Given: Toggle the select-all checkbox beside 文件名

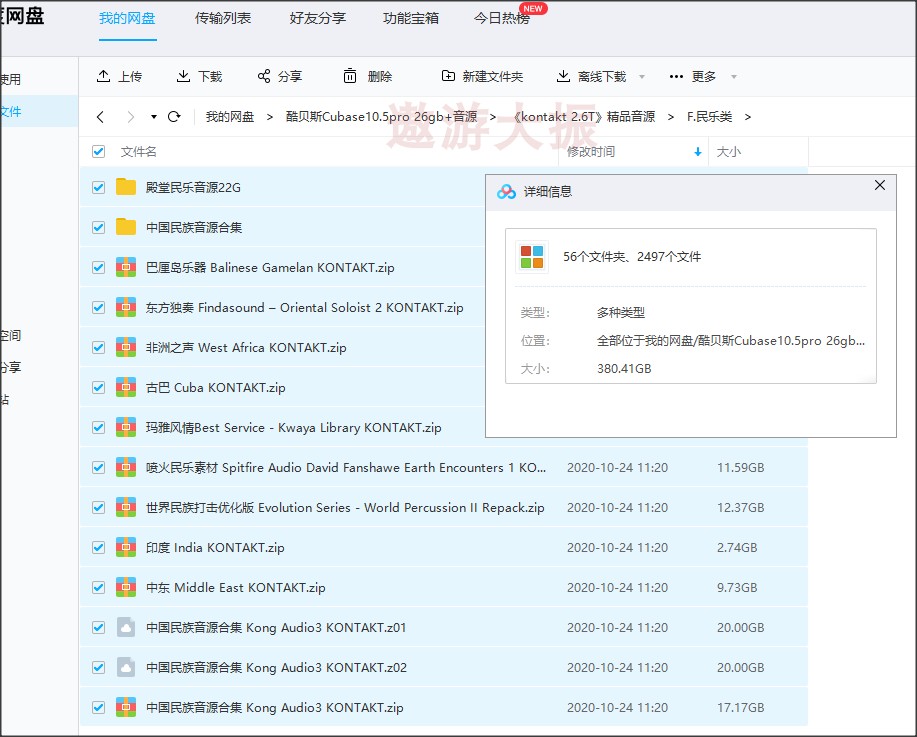Looking at the screenshot, I should pyautogui.click(x=98, y=152).
